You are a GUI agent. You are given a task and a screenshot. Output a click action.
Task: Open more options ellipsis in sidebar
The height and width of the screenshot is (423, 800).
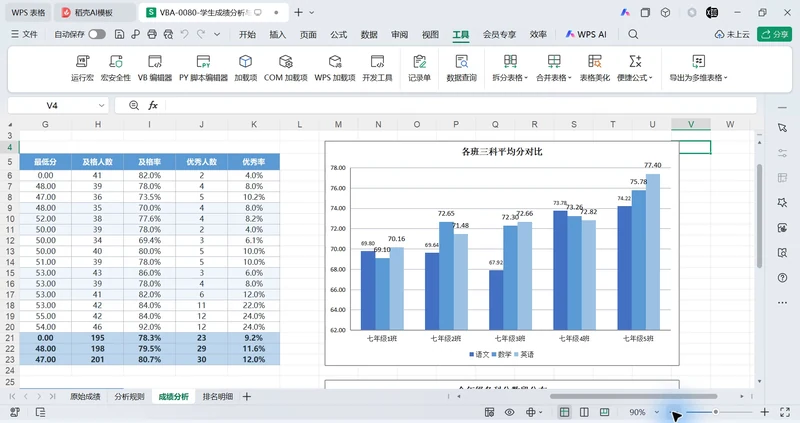pyautogui.click(x=782, y=303)
